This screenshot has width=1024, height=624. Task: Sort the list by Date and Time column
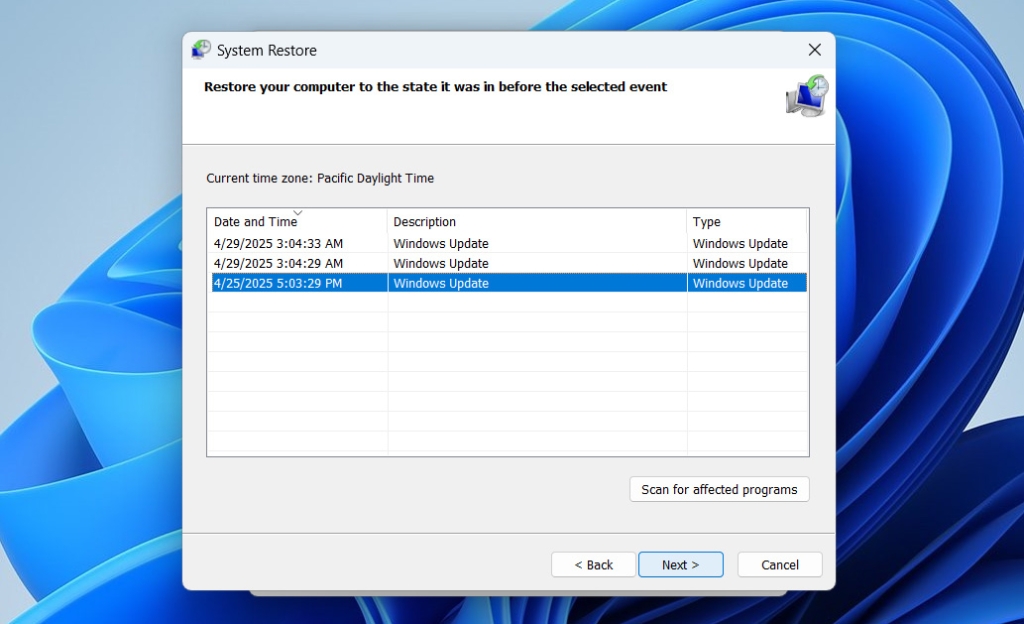256,221
